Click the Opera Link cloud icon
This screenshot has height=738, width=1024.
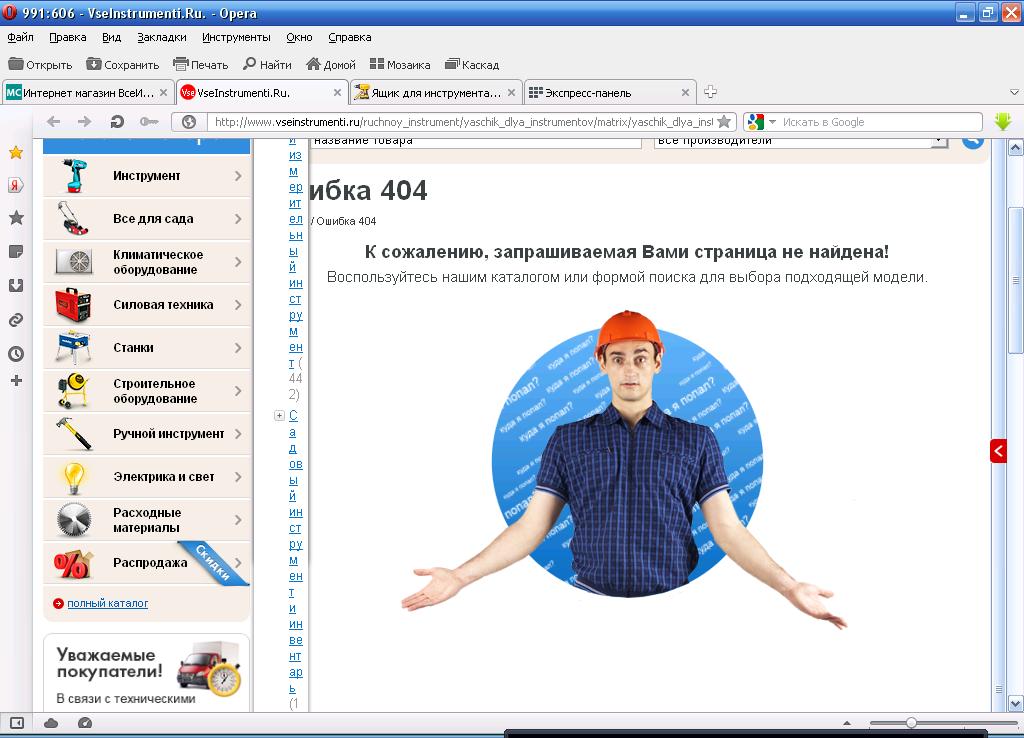pyautogui.click(x=51, y=723)
